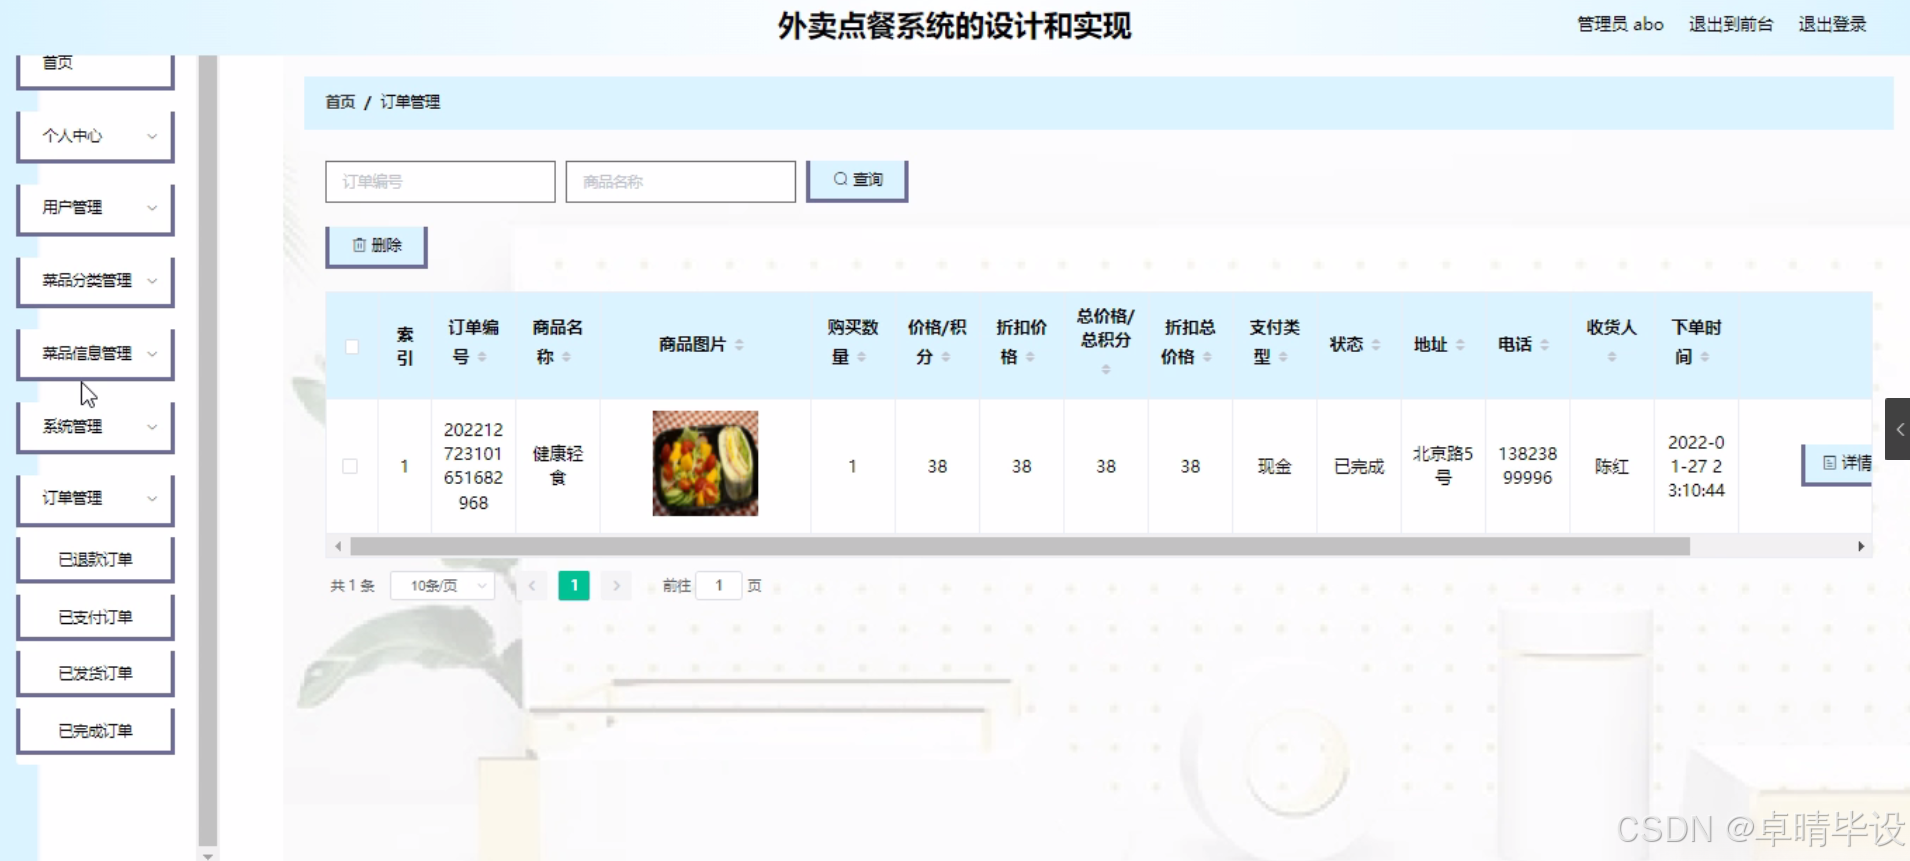Sort by 下单时间 column arrows
The width and height of the screenshot is (1910, 861).
[1705, 357]
